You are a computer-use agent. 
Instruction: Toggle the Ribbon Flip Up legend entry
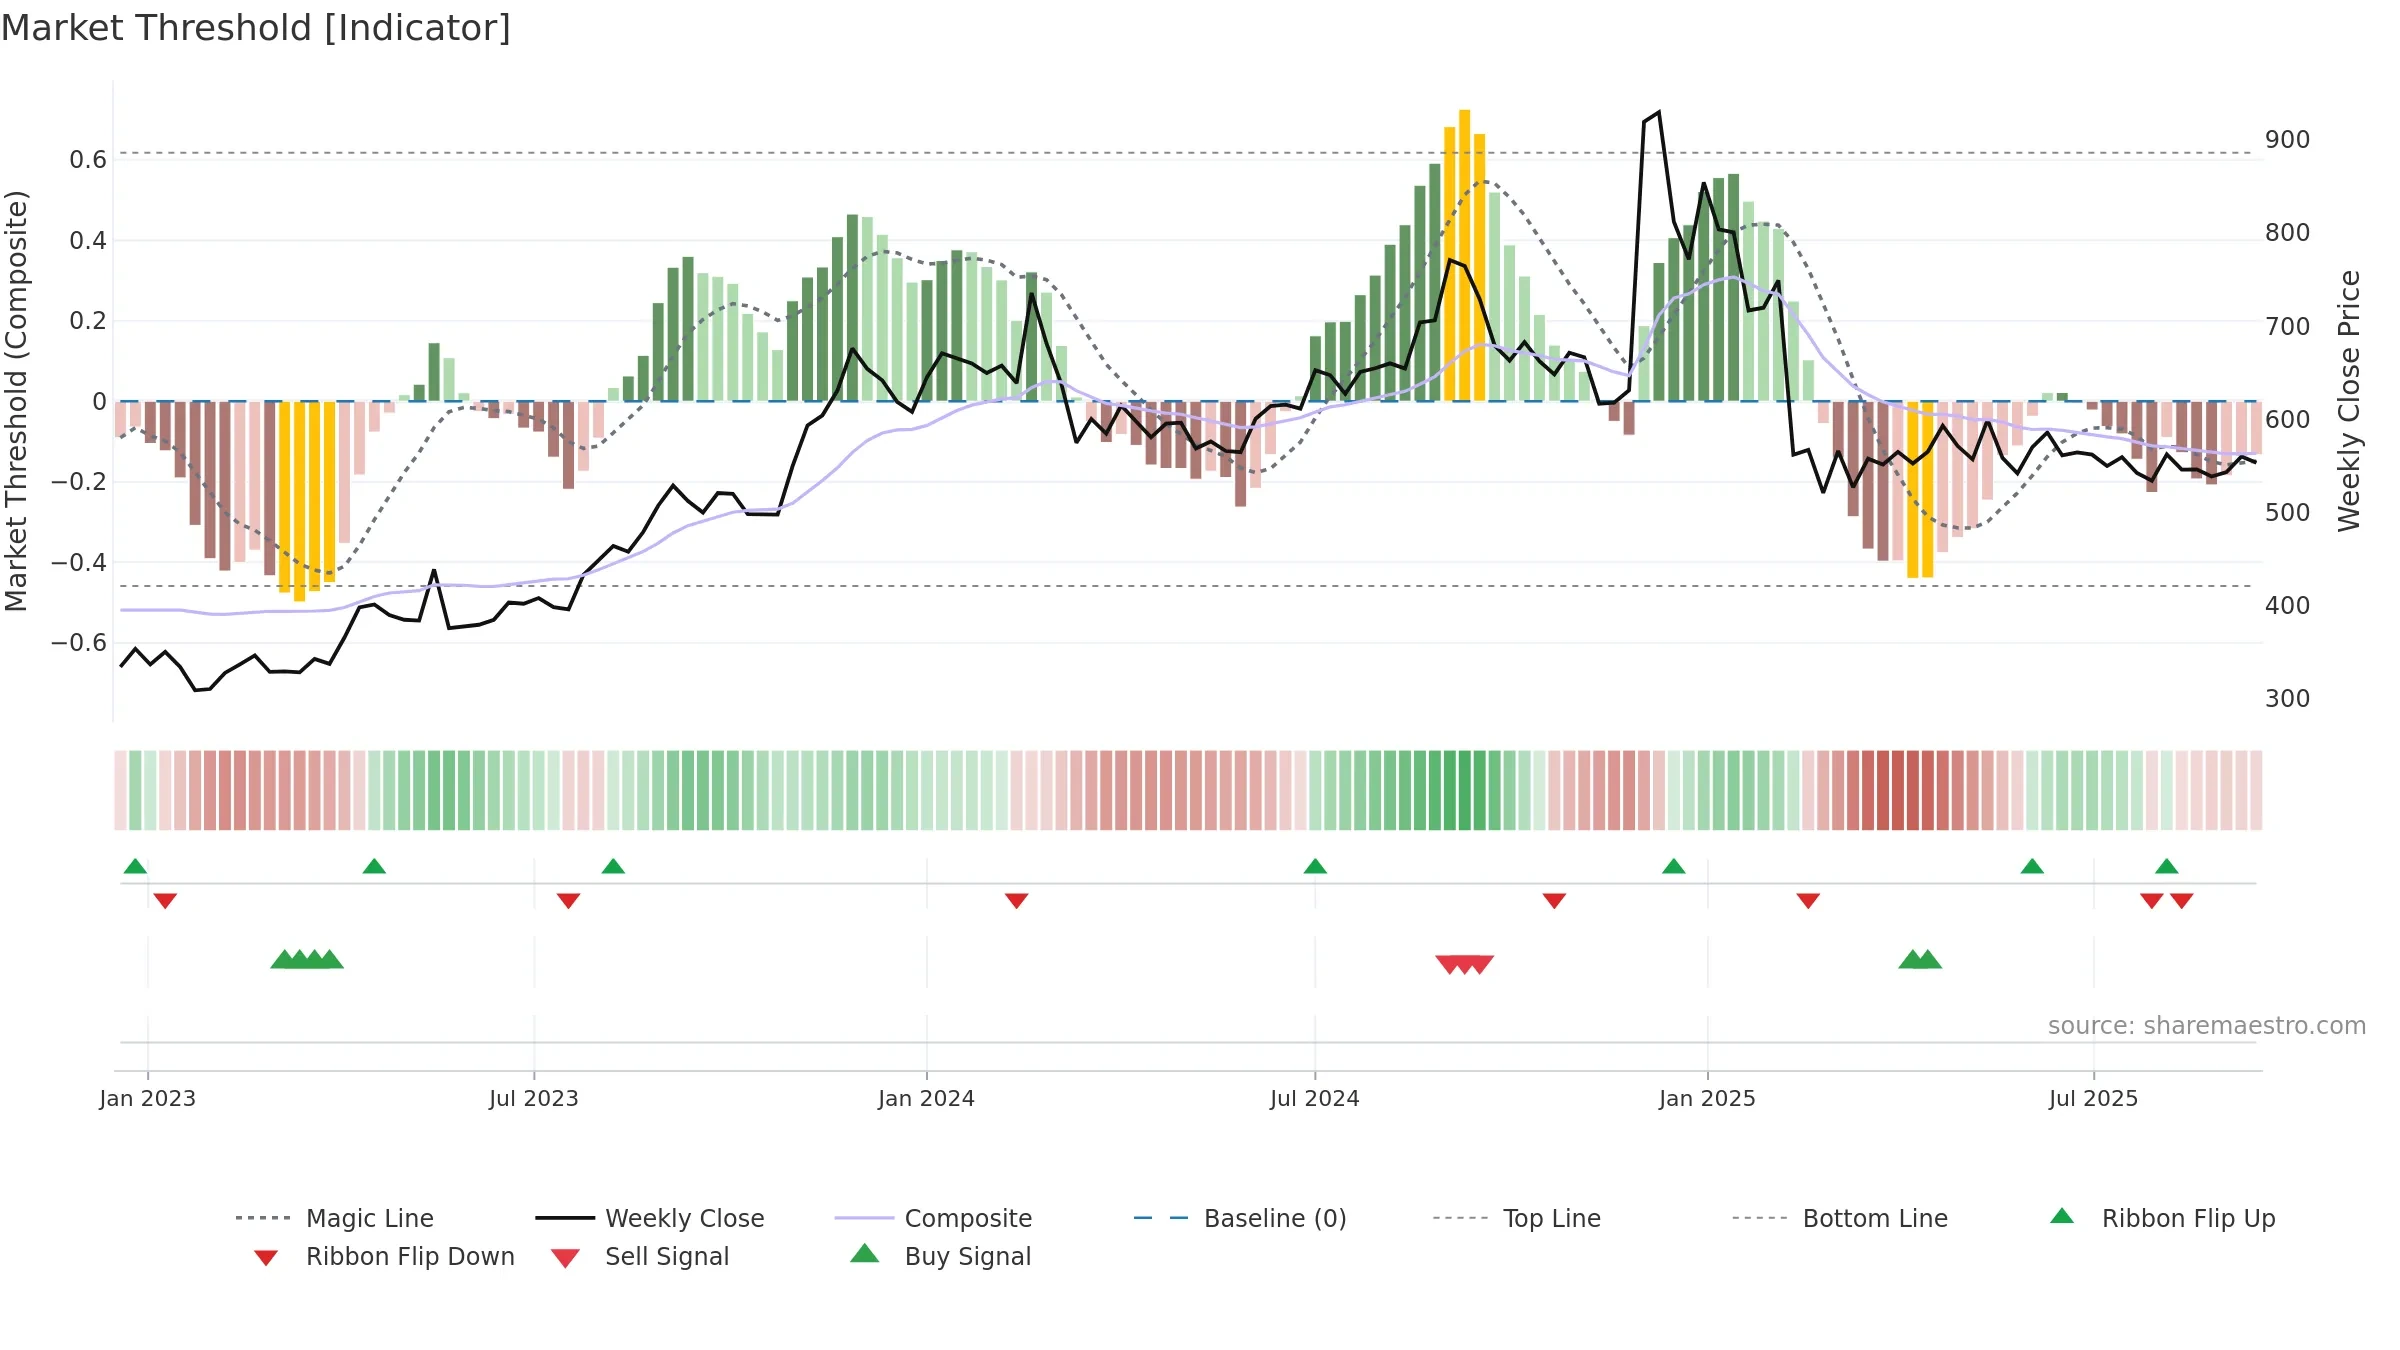2162,1218
